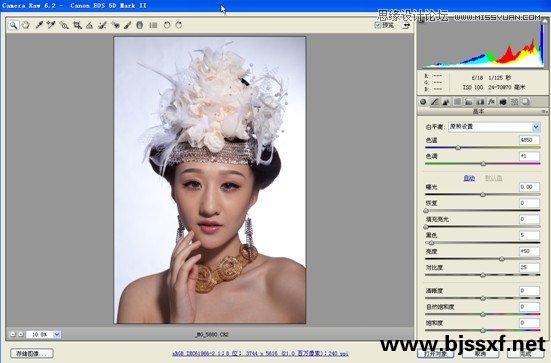Select the Straighten tool
Image resolution: width=551 pixels, height=363 pixels.
click(x=90, y=25)
